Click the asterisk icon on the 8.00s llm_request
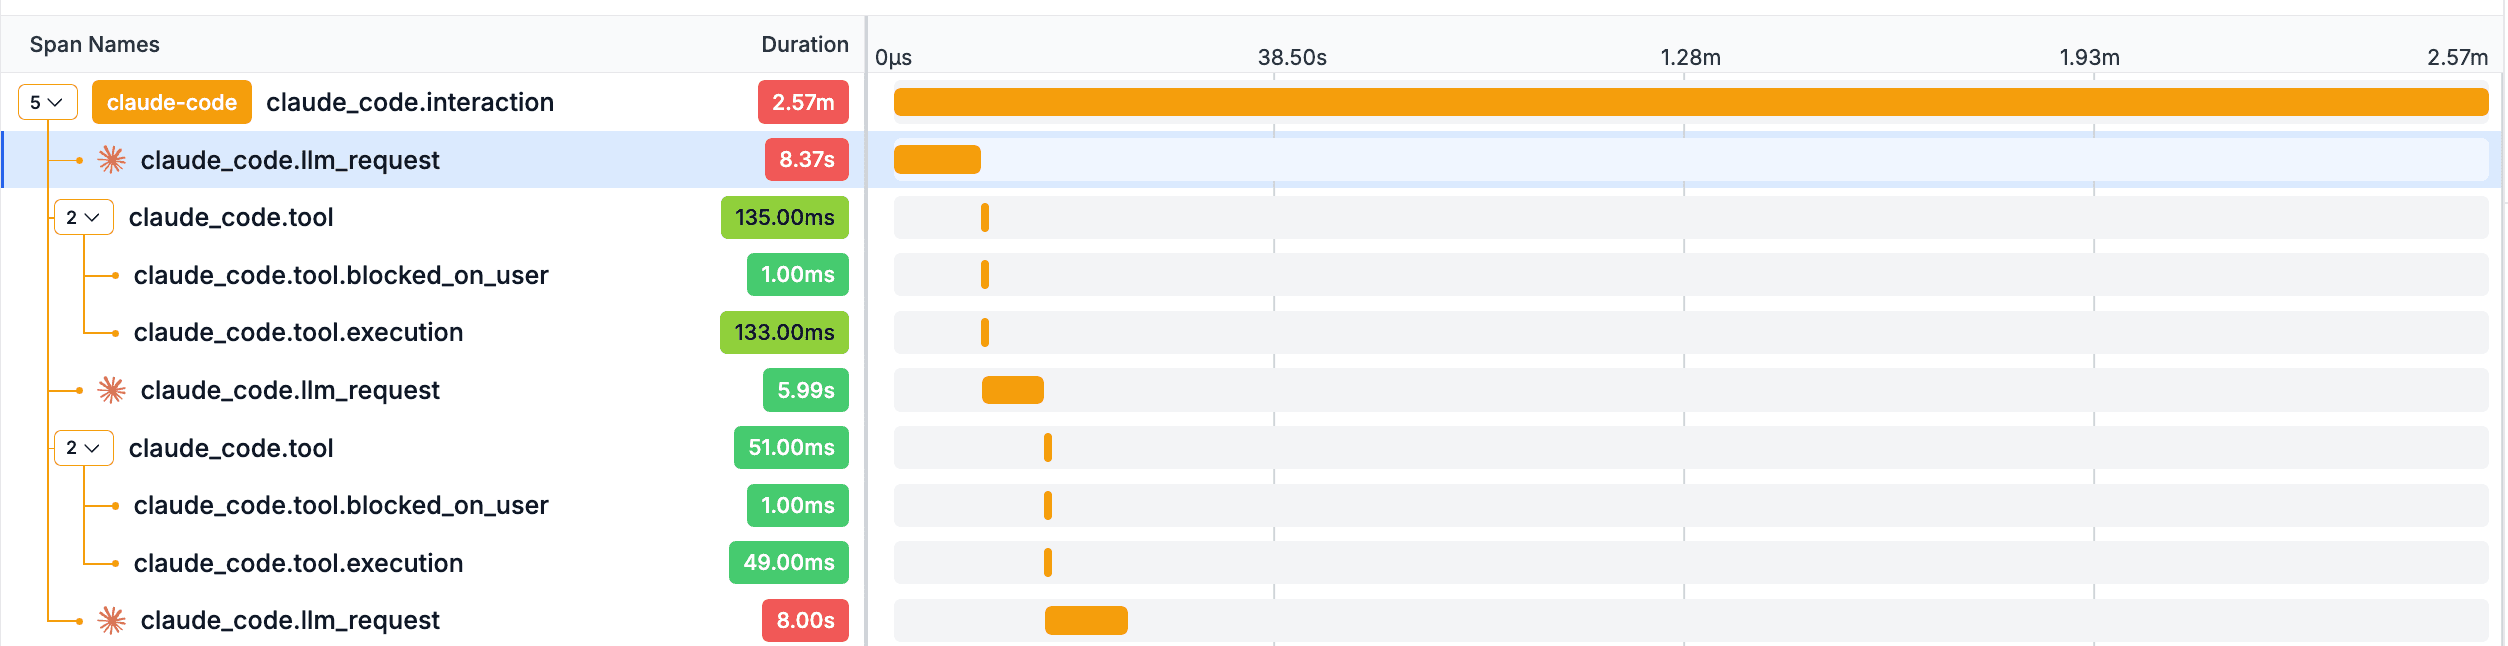Screen dimensions: 2508x646 click(x=112, y=621)
